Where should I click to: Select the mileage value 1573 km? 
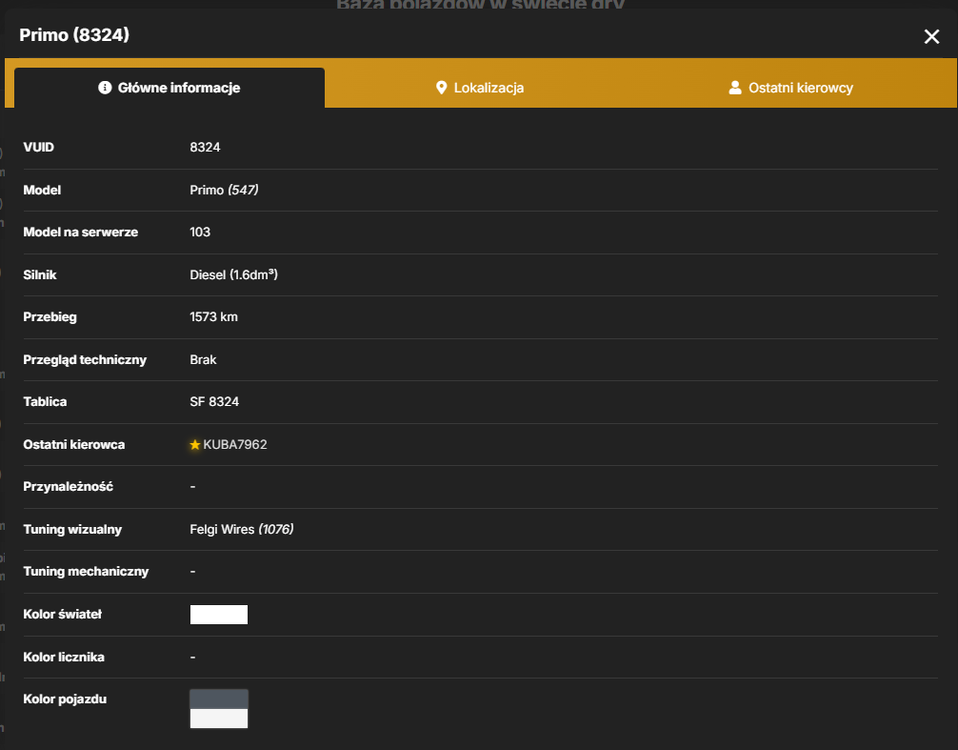tap(214, 317)
